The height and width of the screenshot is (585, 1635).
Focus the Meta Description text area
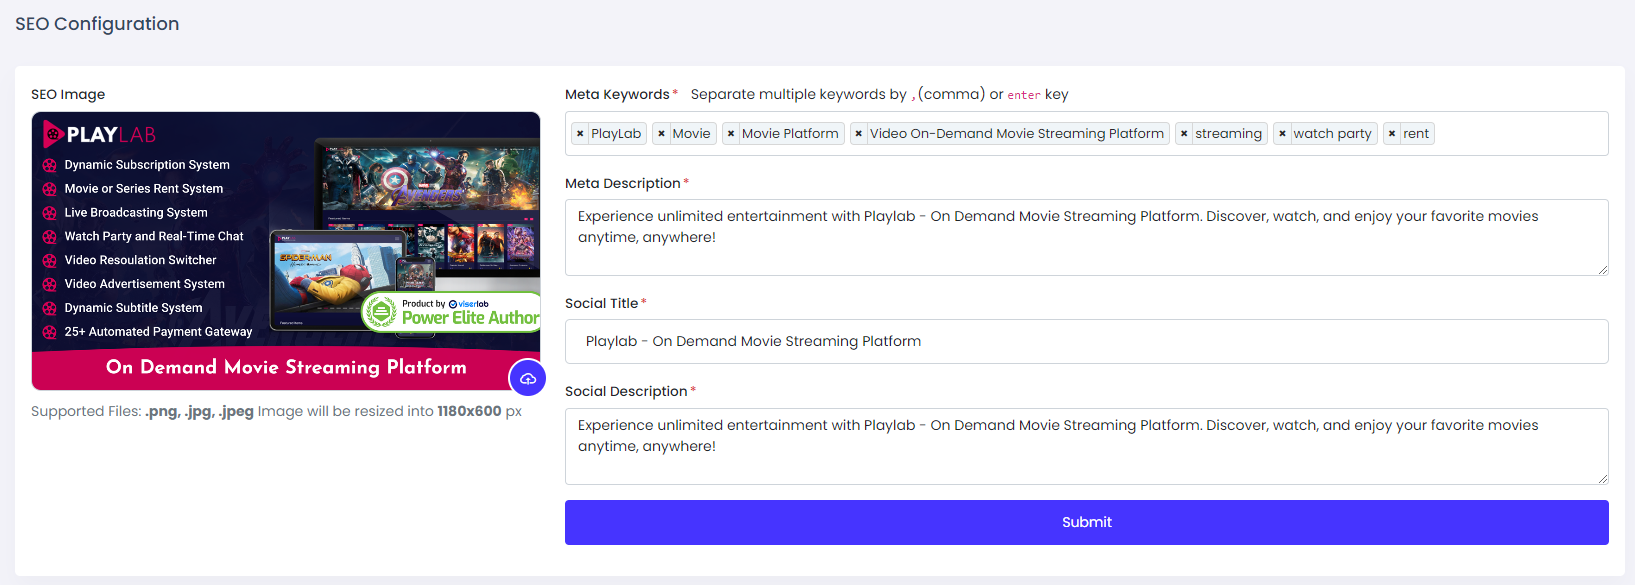point(1086,237)
